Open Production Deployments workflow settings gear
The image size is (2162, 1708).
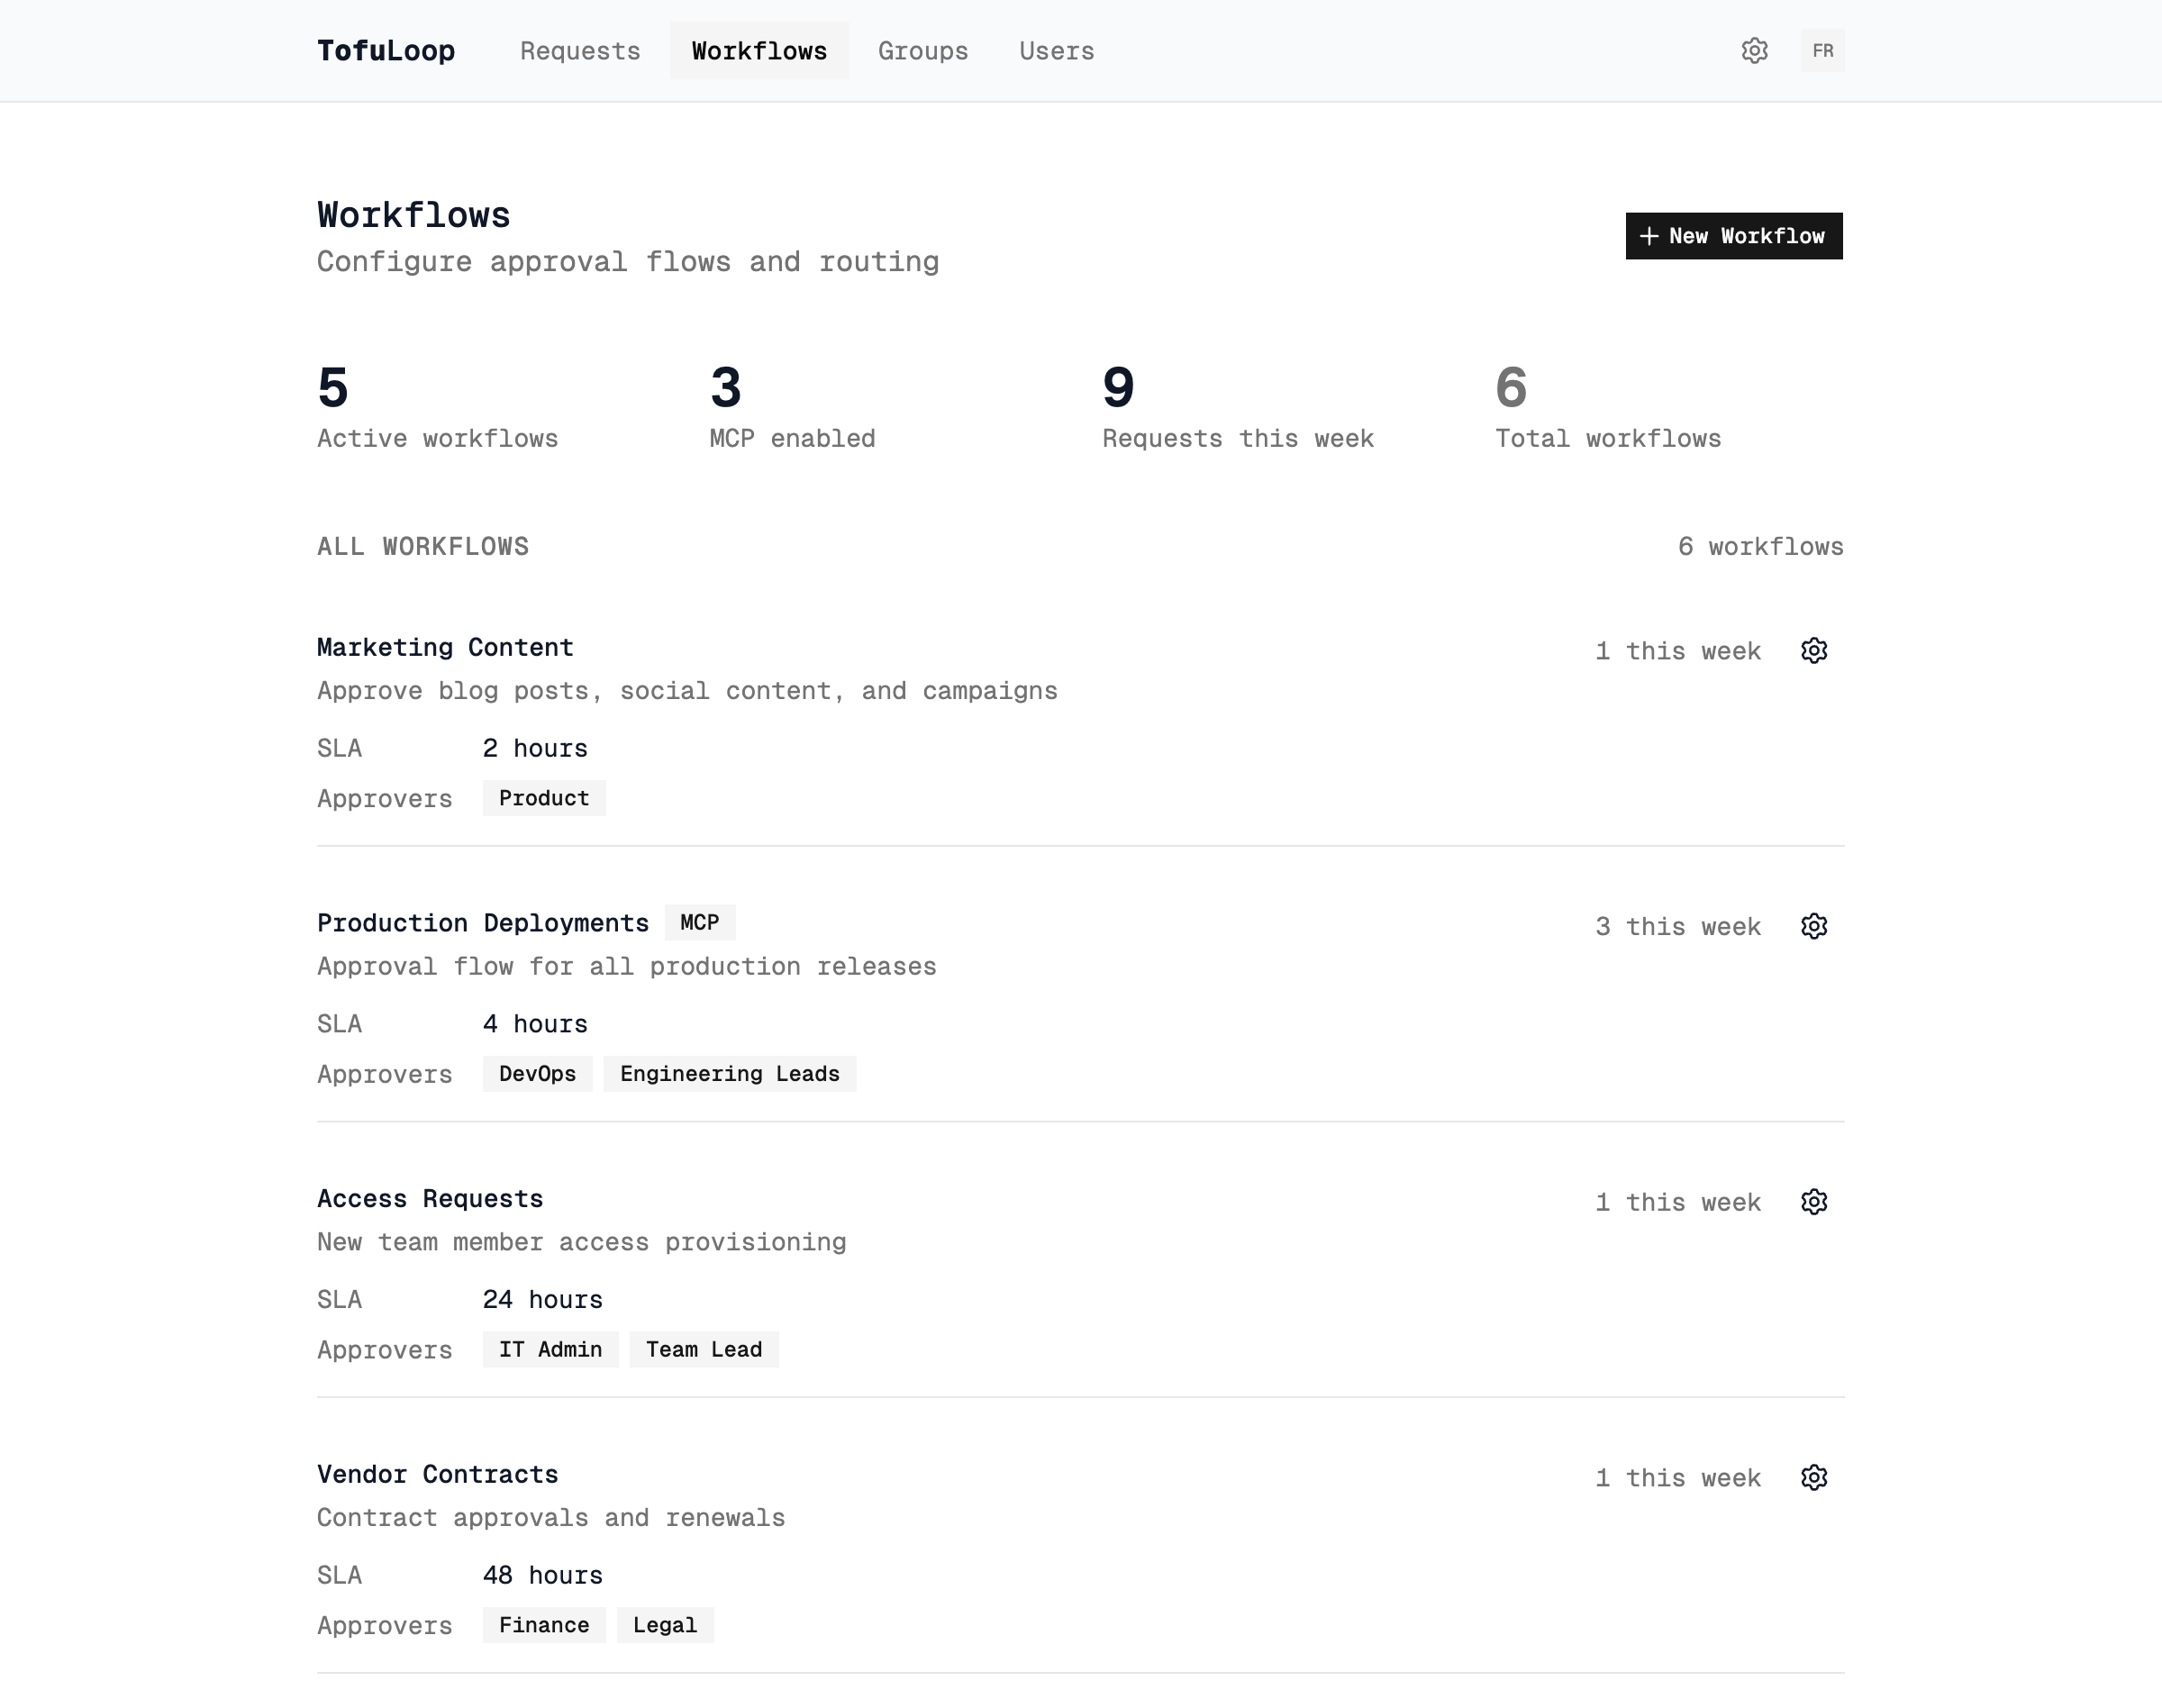[x=1814, y=926]
